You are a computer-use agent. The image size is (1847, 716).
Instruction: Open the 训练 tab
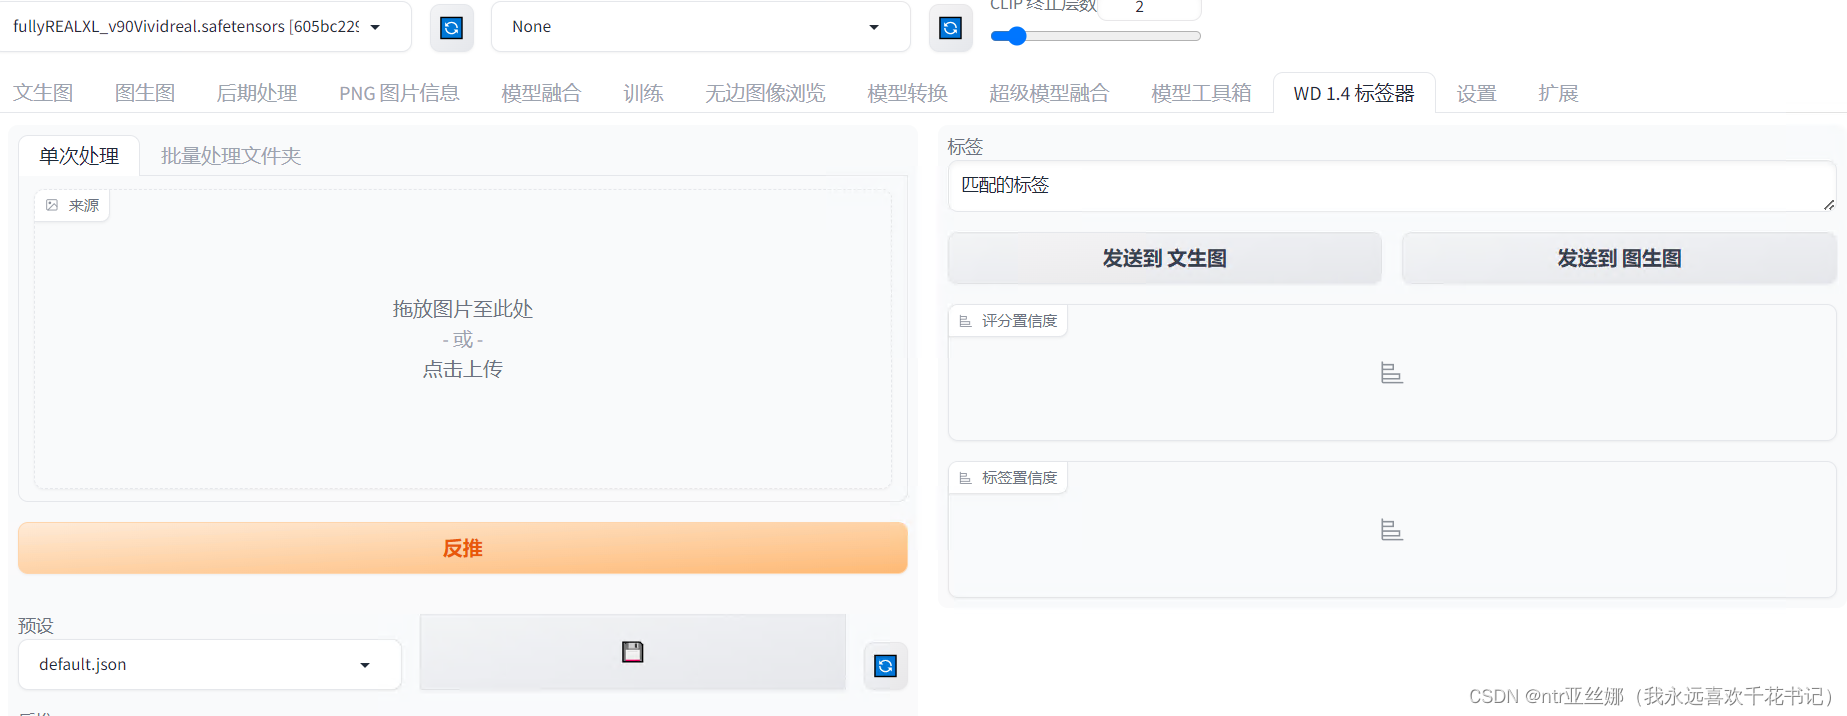pos(643,93)
